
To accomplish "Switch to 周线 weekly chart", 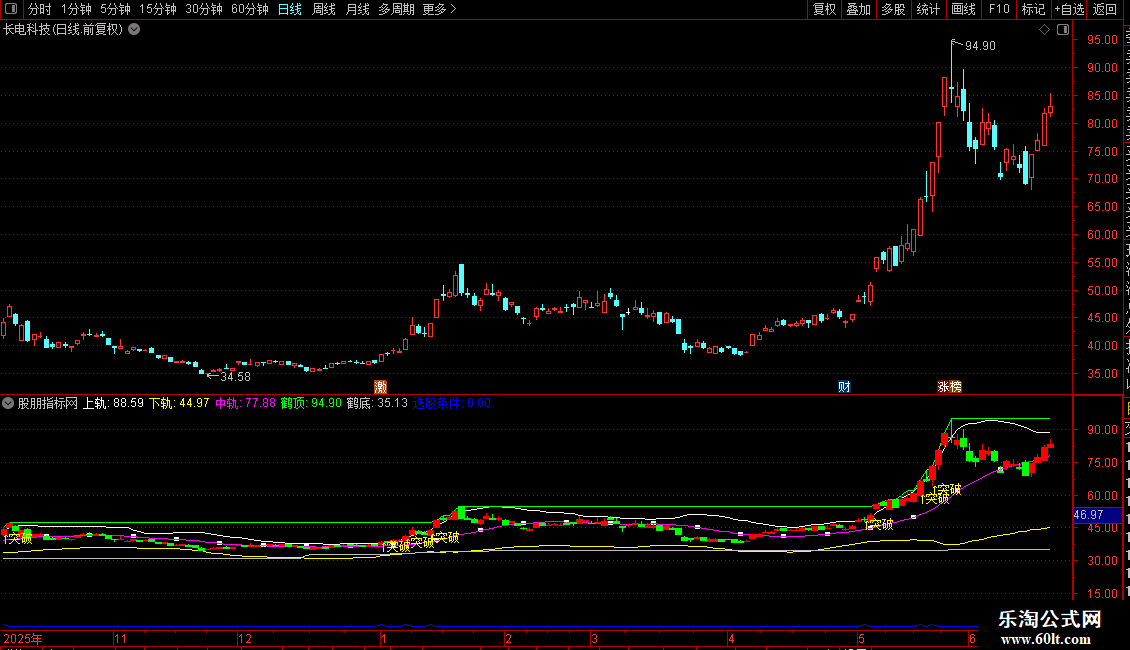I will [324, 9].
